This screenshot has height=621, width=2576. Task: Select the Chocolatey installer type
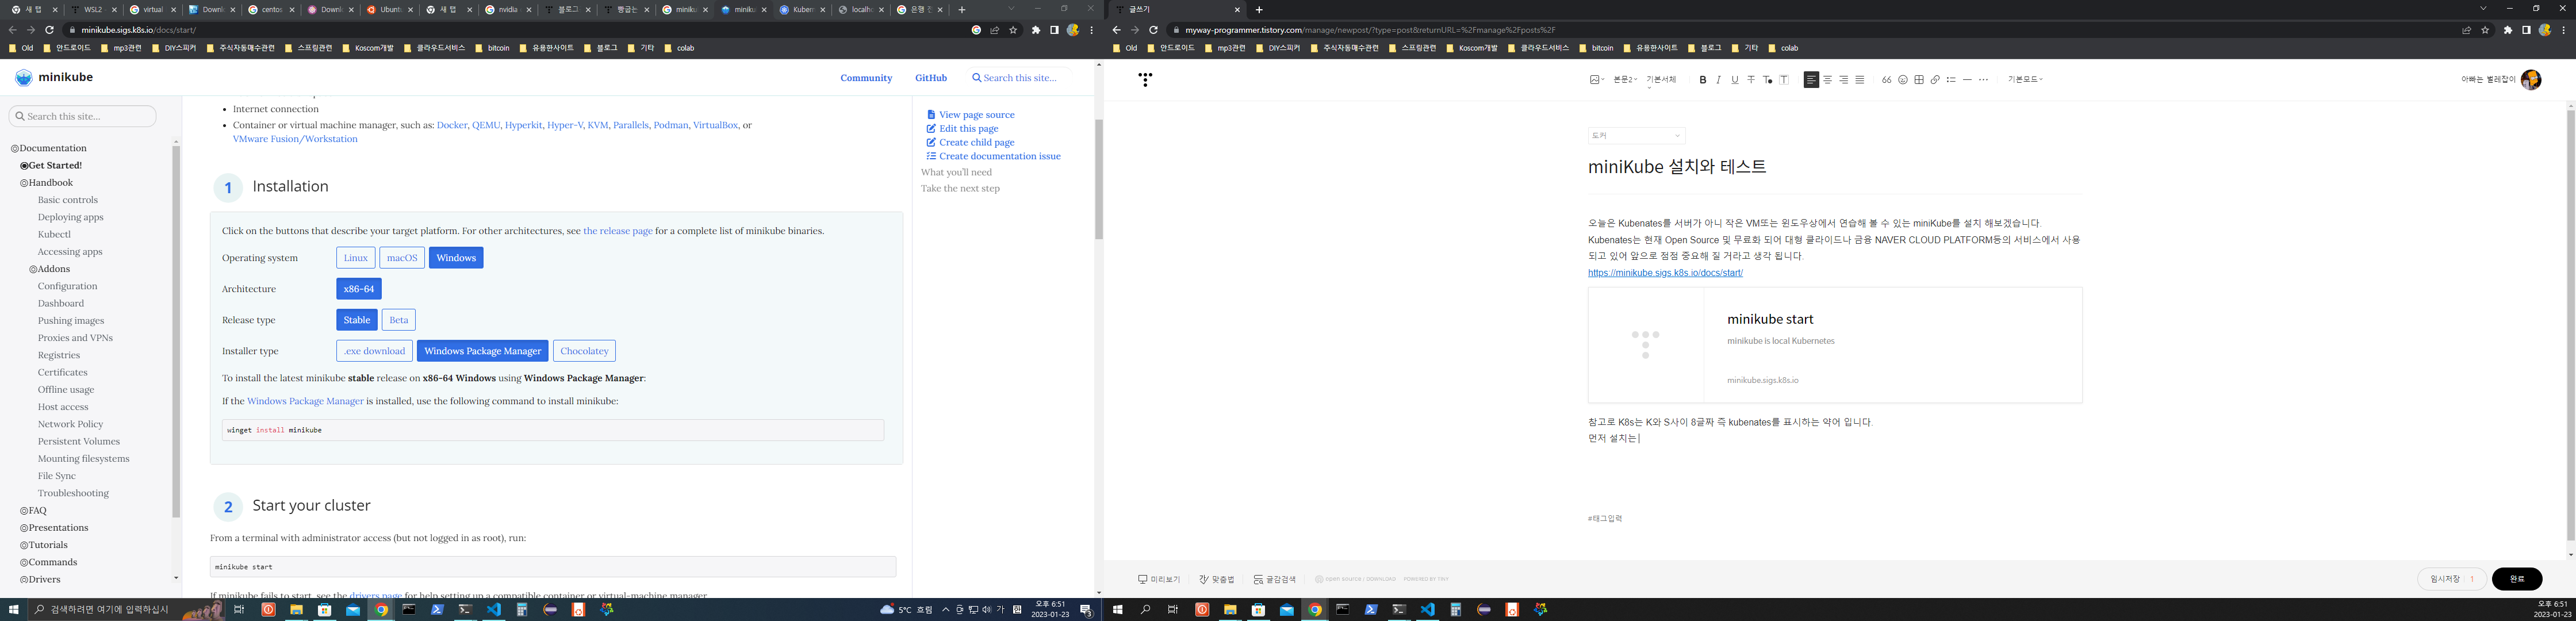[x=584, y=351]
